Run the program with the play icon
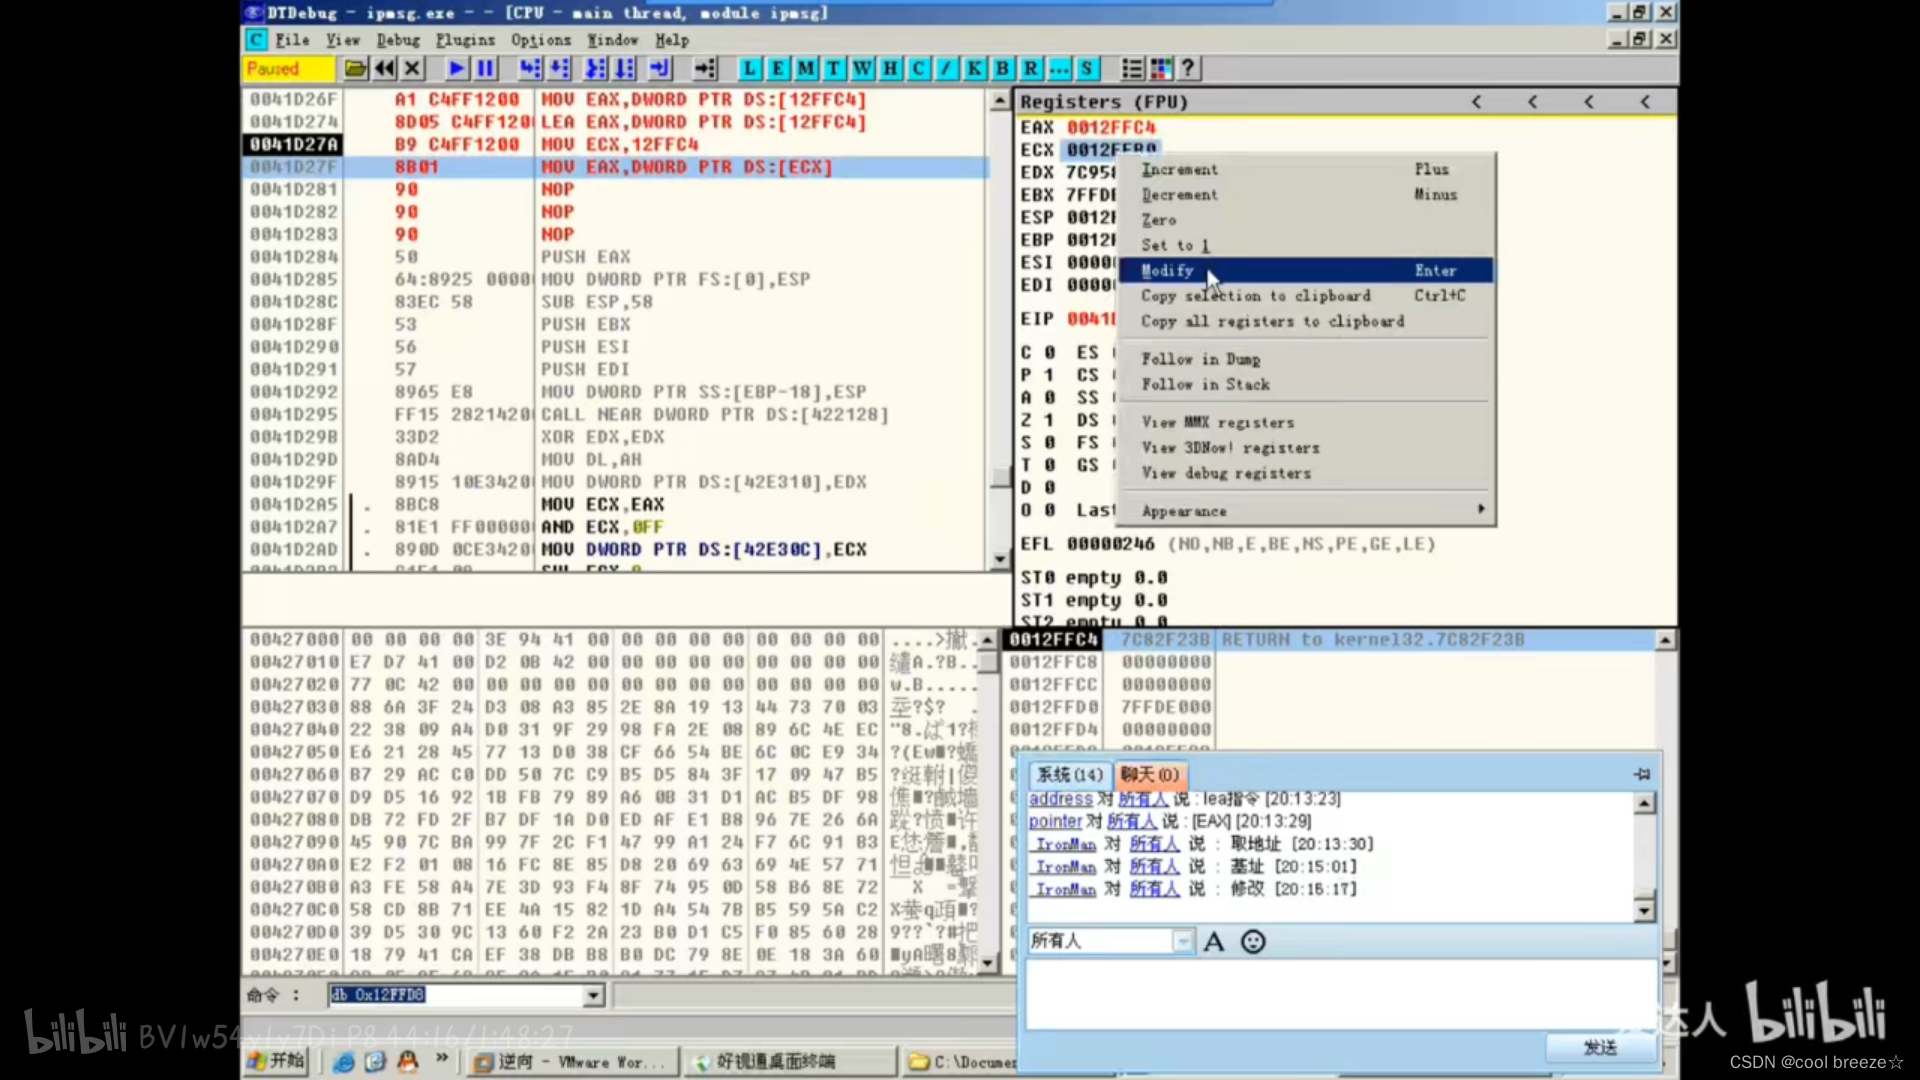 [457, 69]
